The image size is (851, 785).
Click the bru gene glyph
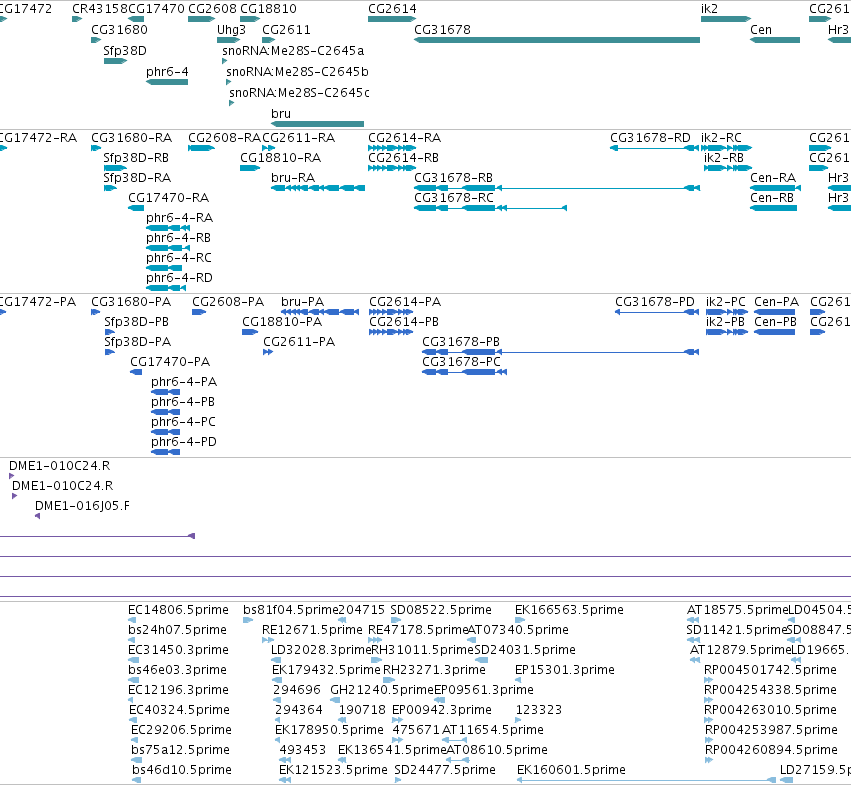point(317,124)
